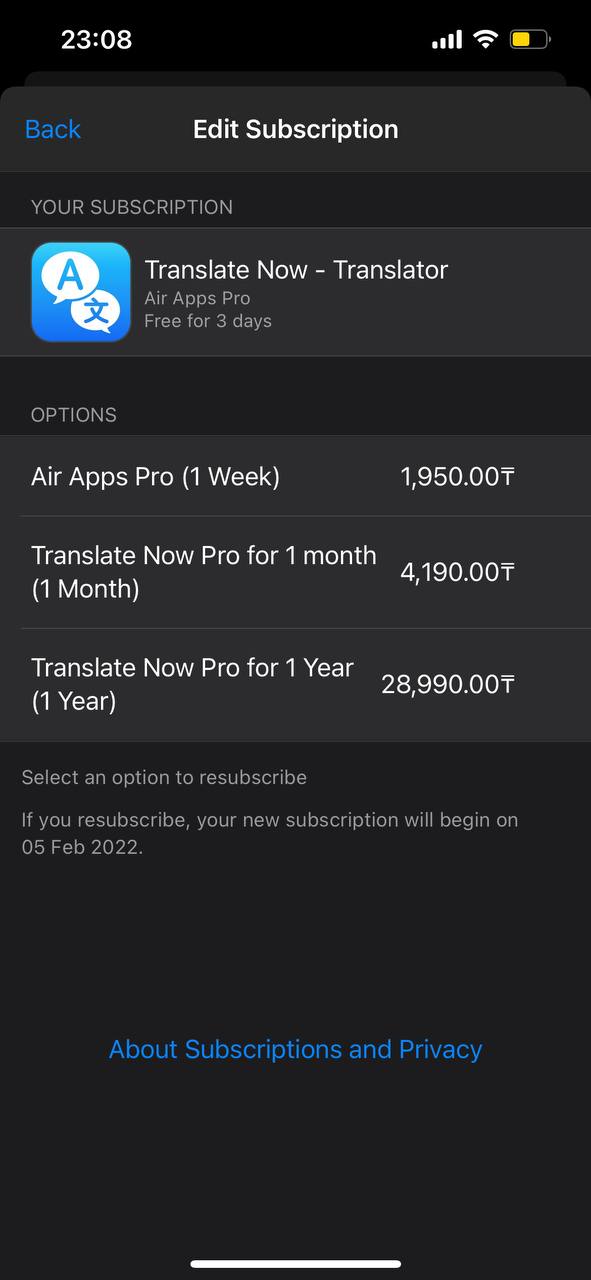The image size is (591, 1280).
Task: Tap the Edit Subscription header title
Action: pos(296,129)
